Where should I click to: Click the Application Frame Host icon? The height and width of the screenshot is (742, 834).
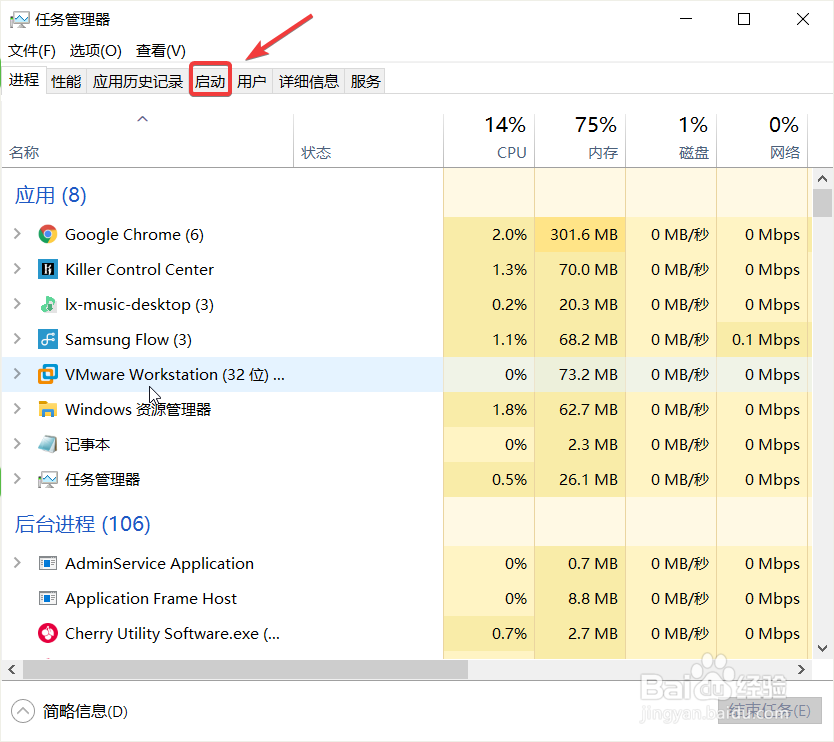pyautogui.click(x=47, y=598)
